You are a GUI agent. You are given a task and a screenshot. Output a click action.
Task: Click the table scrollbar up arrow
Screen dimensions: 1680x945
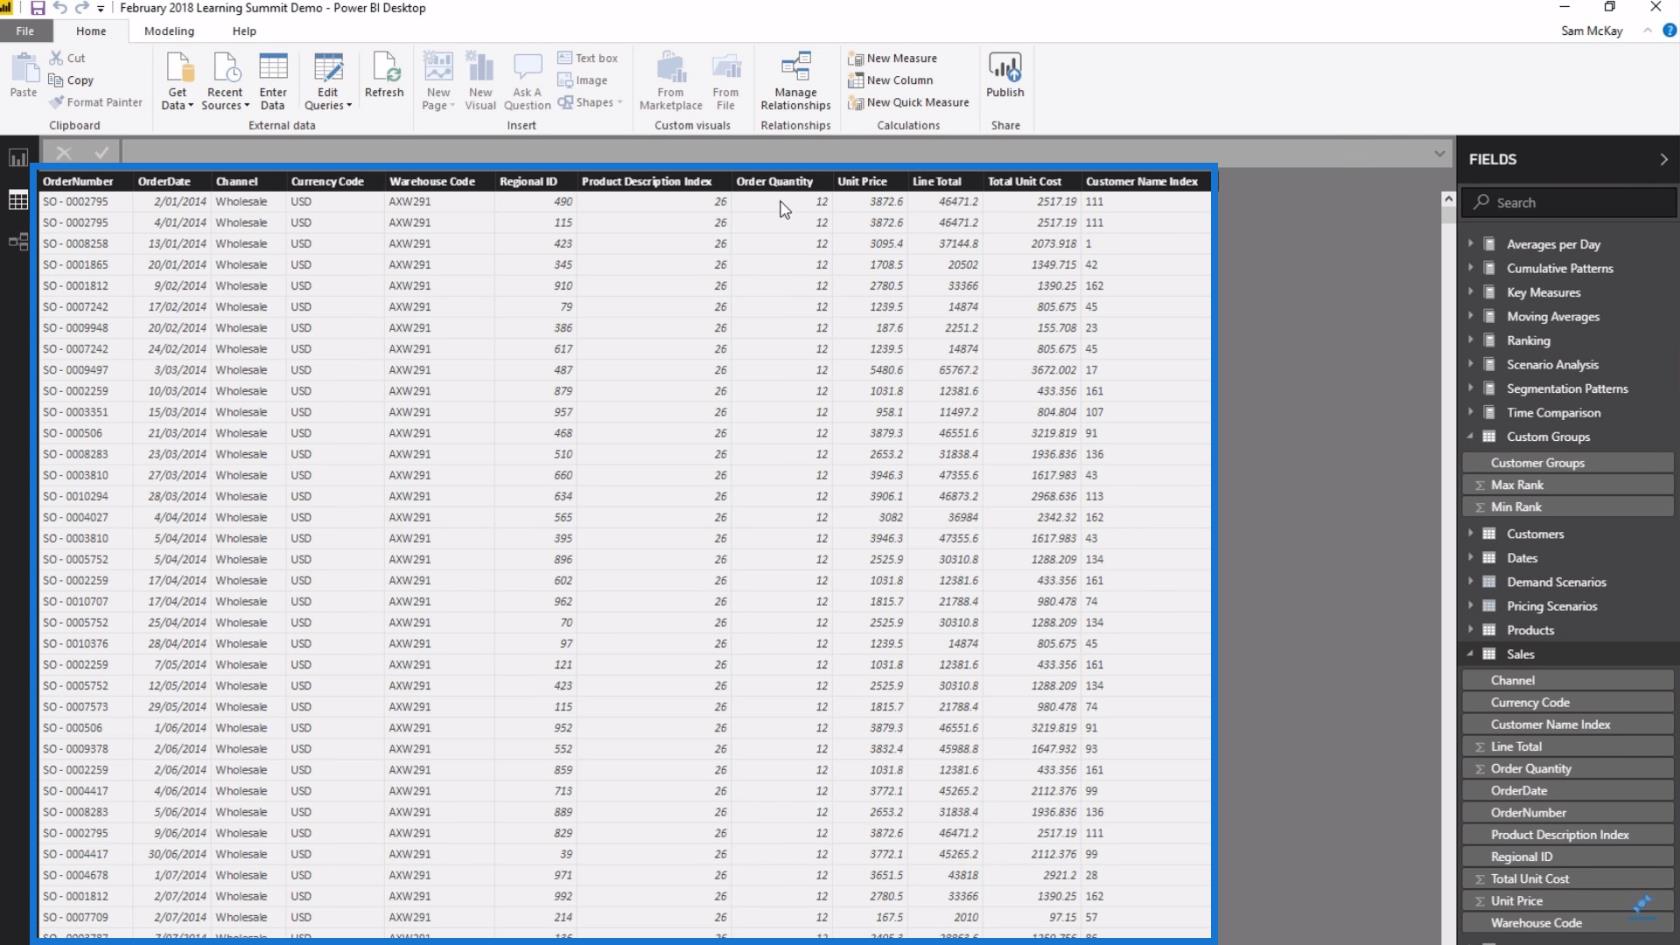(x=1448, y=199)
